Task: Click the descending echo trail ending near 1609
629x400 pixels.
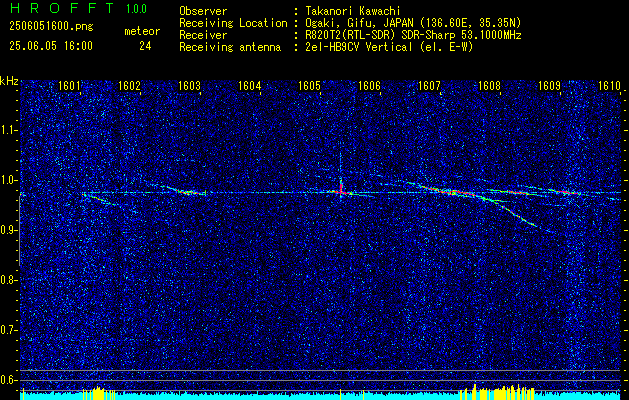Action: point(517,213)
